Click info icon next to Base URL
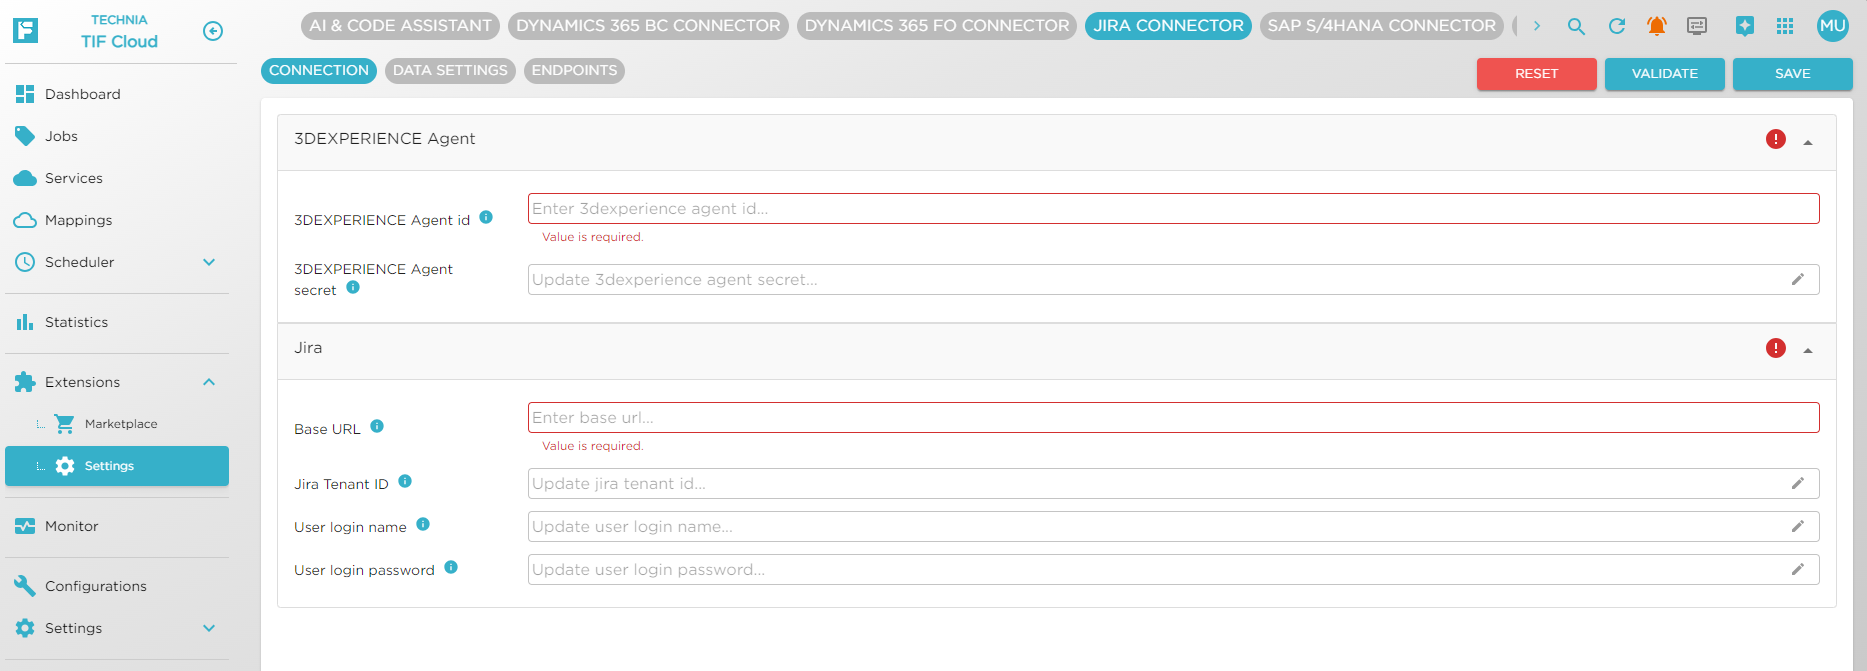Image resolution: width=1867 pixels, height=671 pixels. pos(377,426)
